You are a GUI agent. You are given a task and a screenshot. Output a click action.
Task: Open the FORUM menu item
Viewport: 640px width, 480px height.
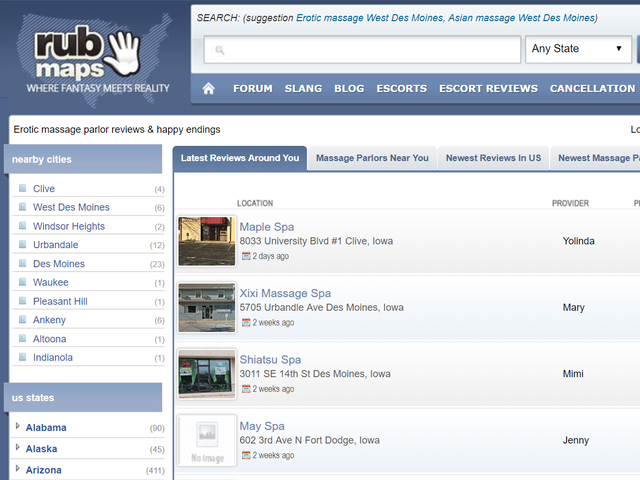(x=253, y=89)
